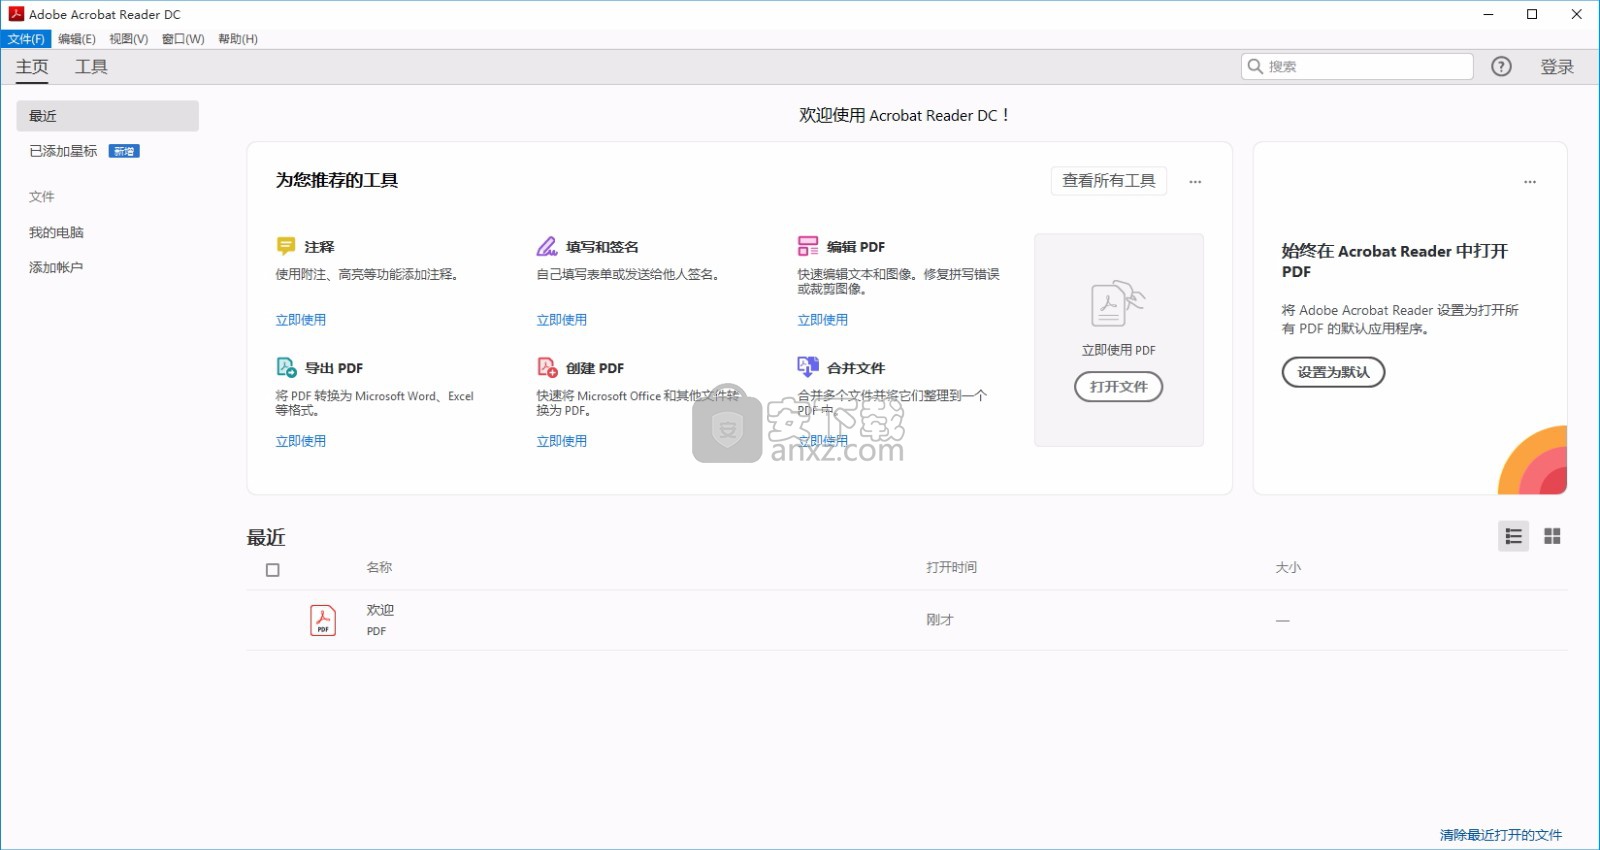
Task: Click the search magnifier icon
Action: pos(1255,66)
